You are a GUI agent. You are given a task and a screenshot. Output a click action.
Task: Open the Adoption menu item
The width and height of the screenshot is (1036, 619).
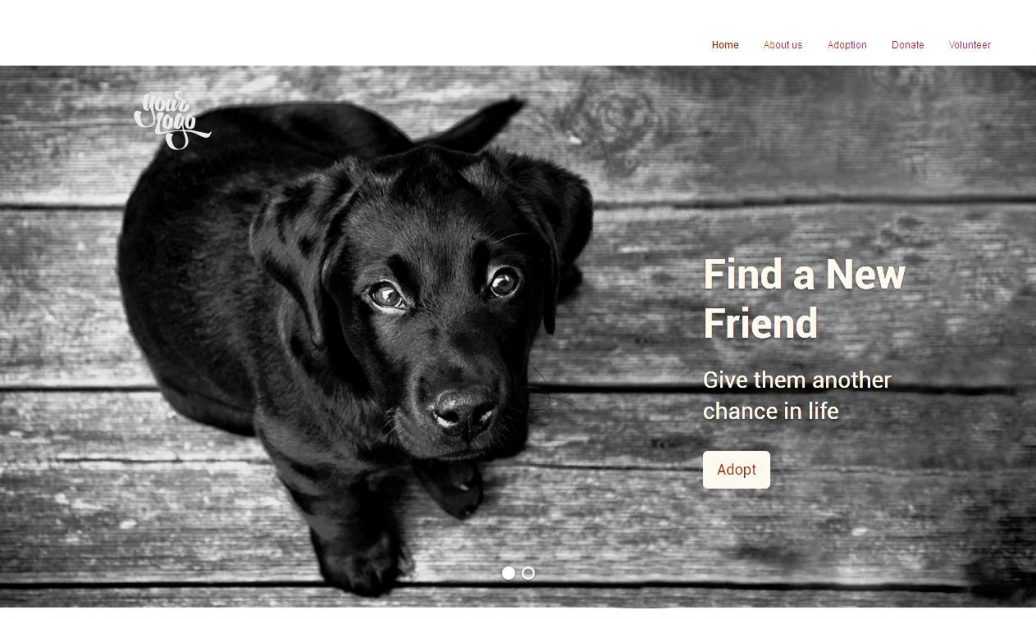(x=846, y=45)
